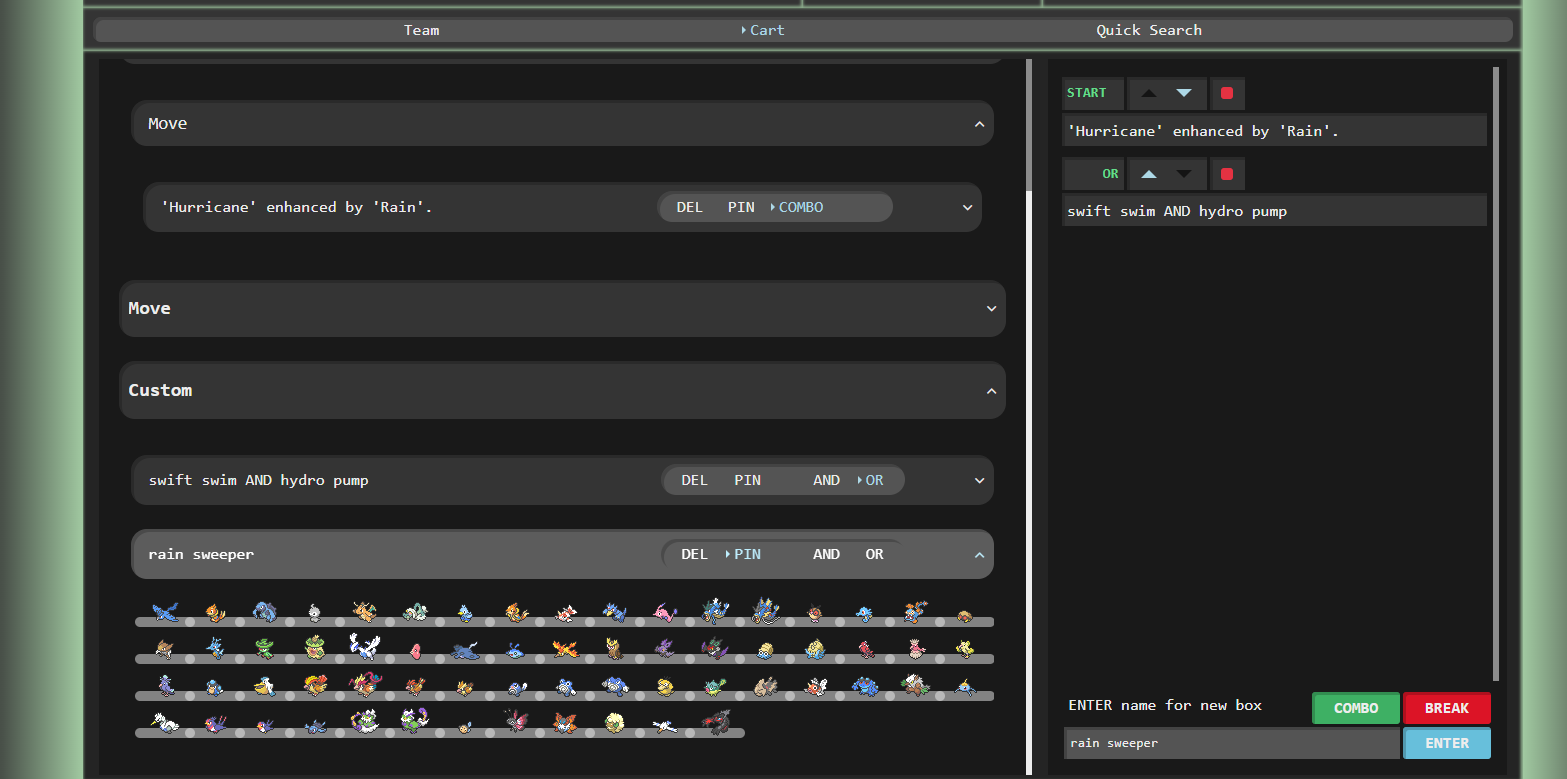Screen dimensions: 1567x779
Task: Set AND on rain sweeper row
Action: click(x=826, y=554)
